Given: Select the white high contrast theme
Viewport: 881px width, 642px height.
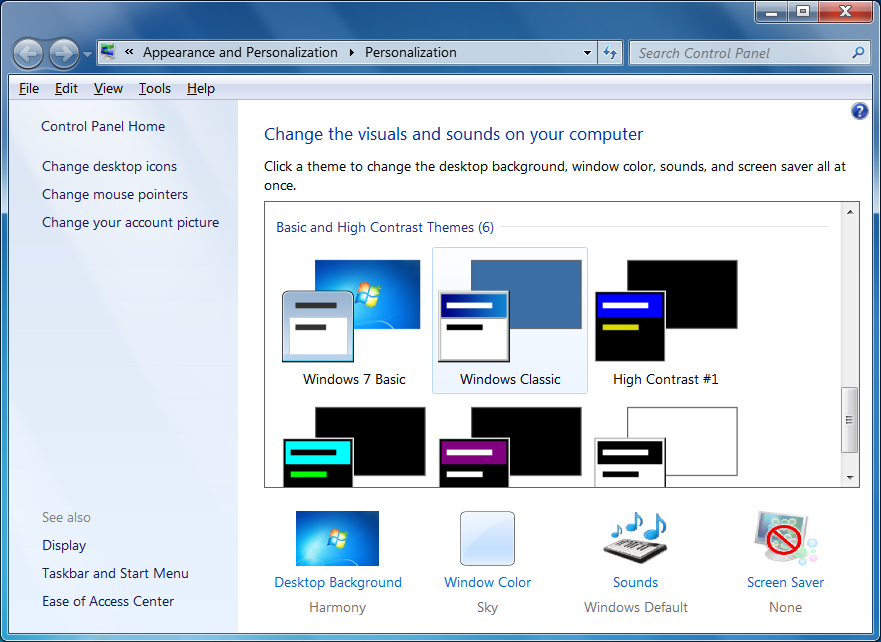Looking at the screenshot, I should coord(666,447).
